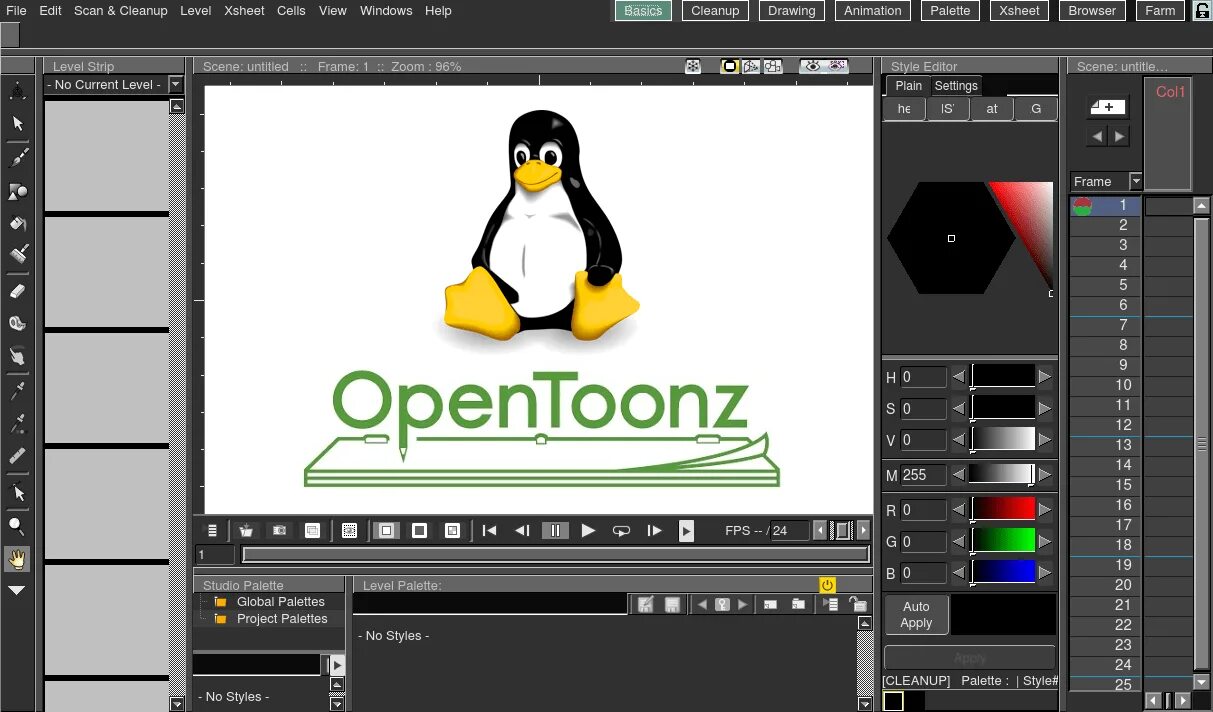Toggle the Preview eye in the viewer toolbar
Screen dimensions: 1213x712
812,66
